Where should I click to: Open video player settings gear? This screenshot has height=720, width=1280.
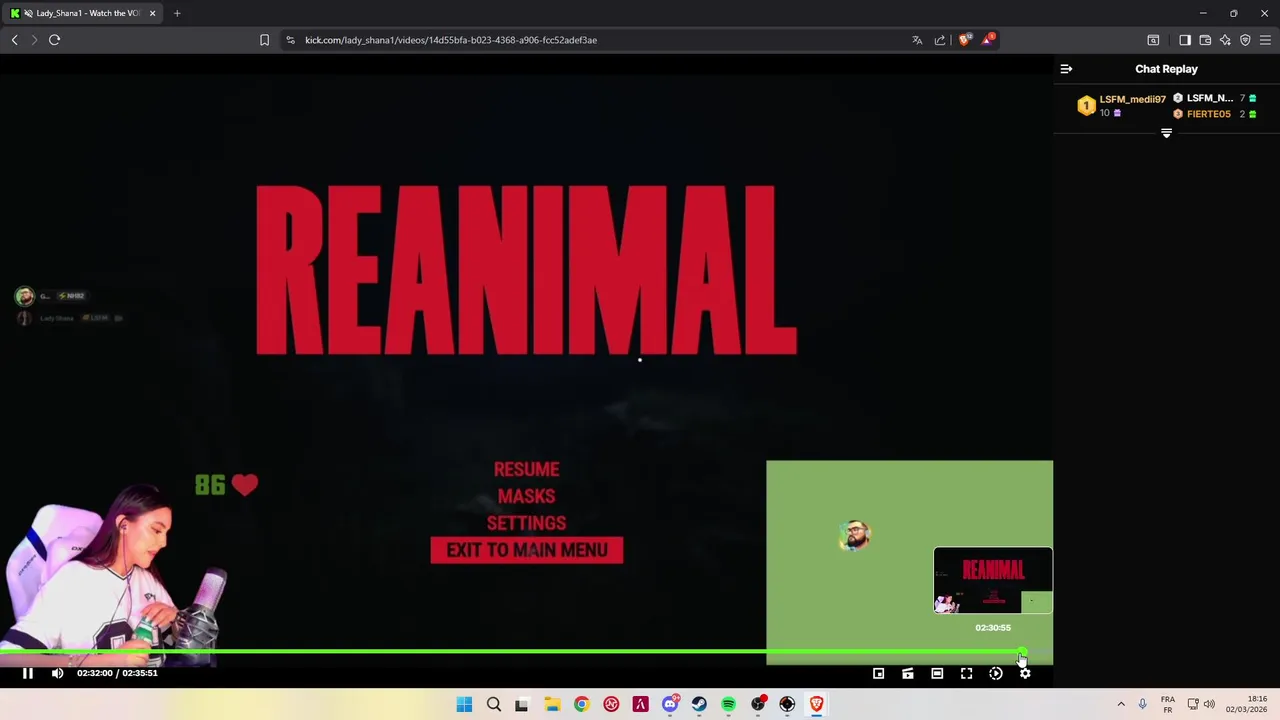coord(1025,674)
